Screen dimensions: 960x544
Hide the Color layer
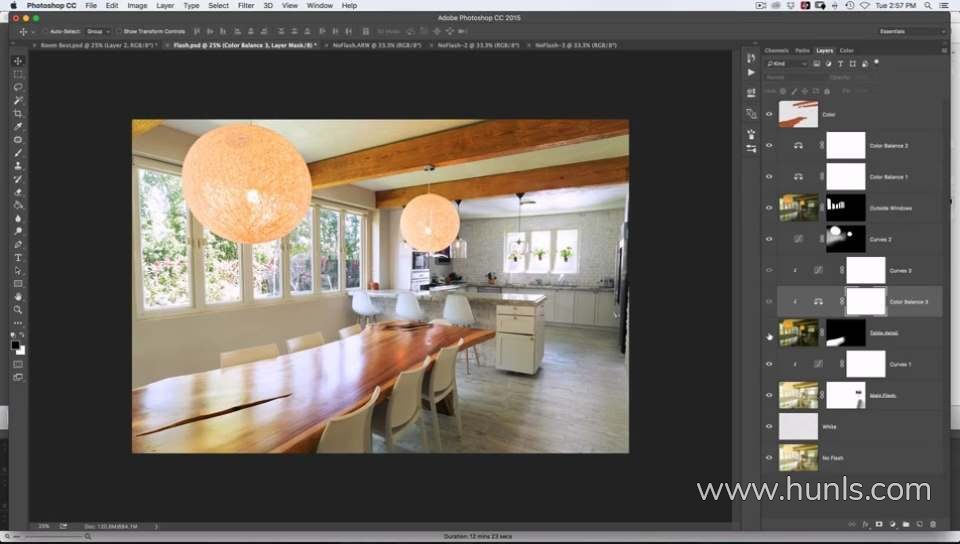pos(769,114)
